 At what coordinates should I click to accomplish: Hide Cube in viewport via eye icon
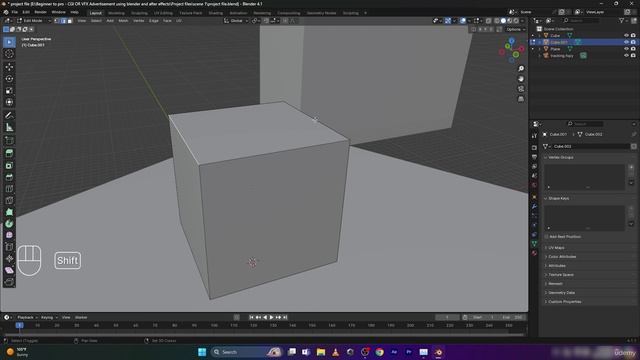(x=626, y=36)
